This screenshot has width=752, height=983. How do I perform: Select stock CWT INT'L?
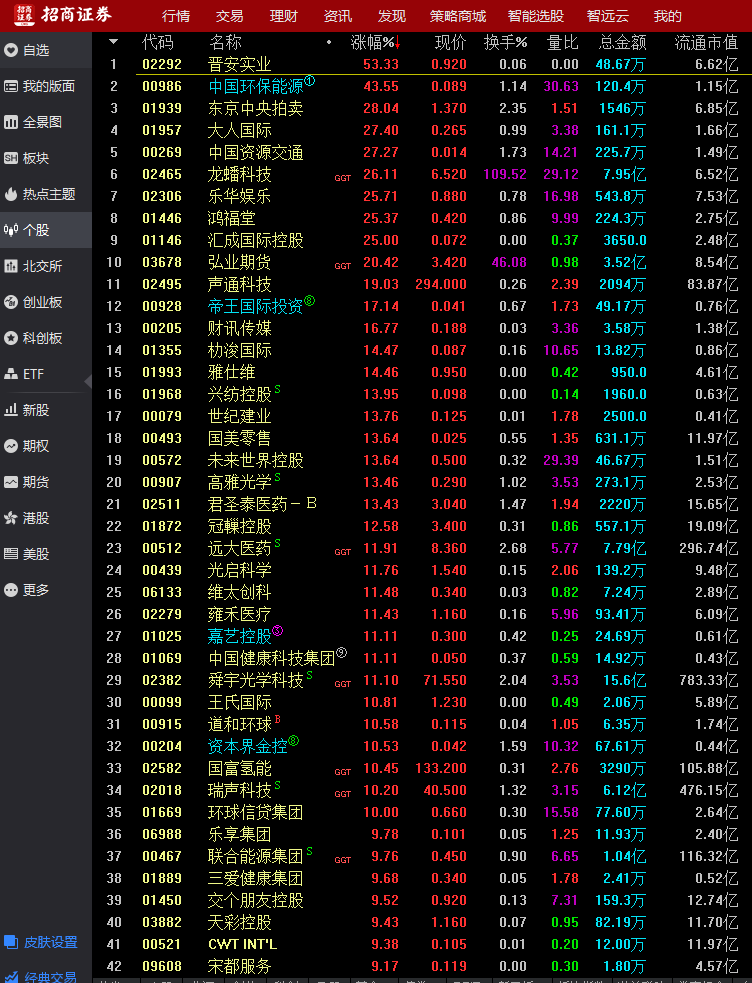pos(243,944)
